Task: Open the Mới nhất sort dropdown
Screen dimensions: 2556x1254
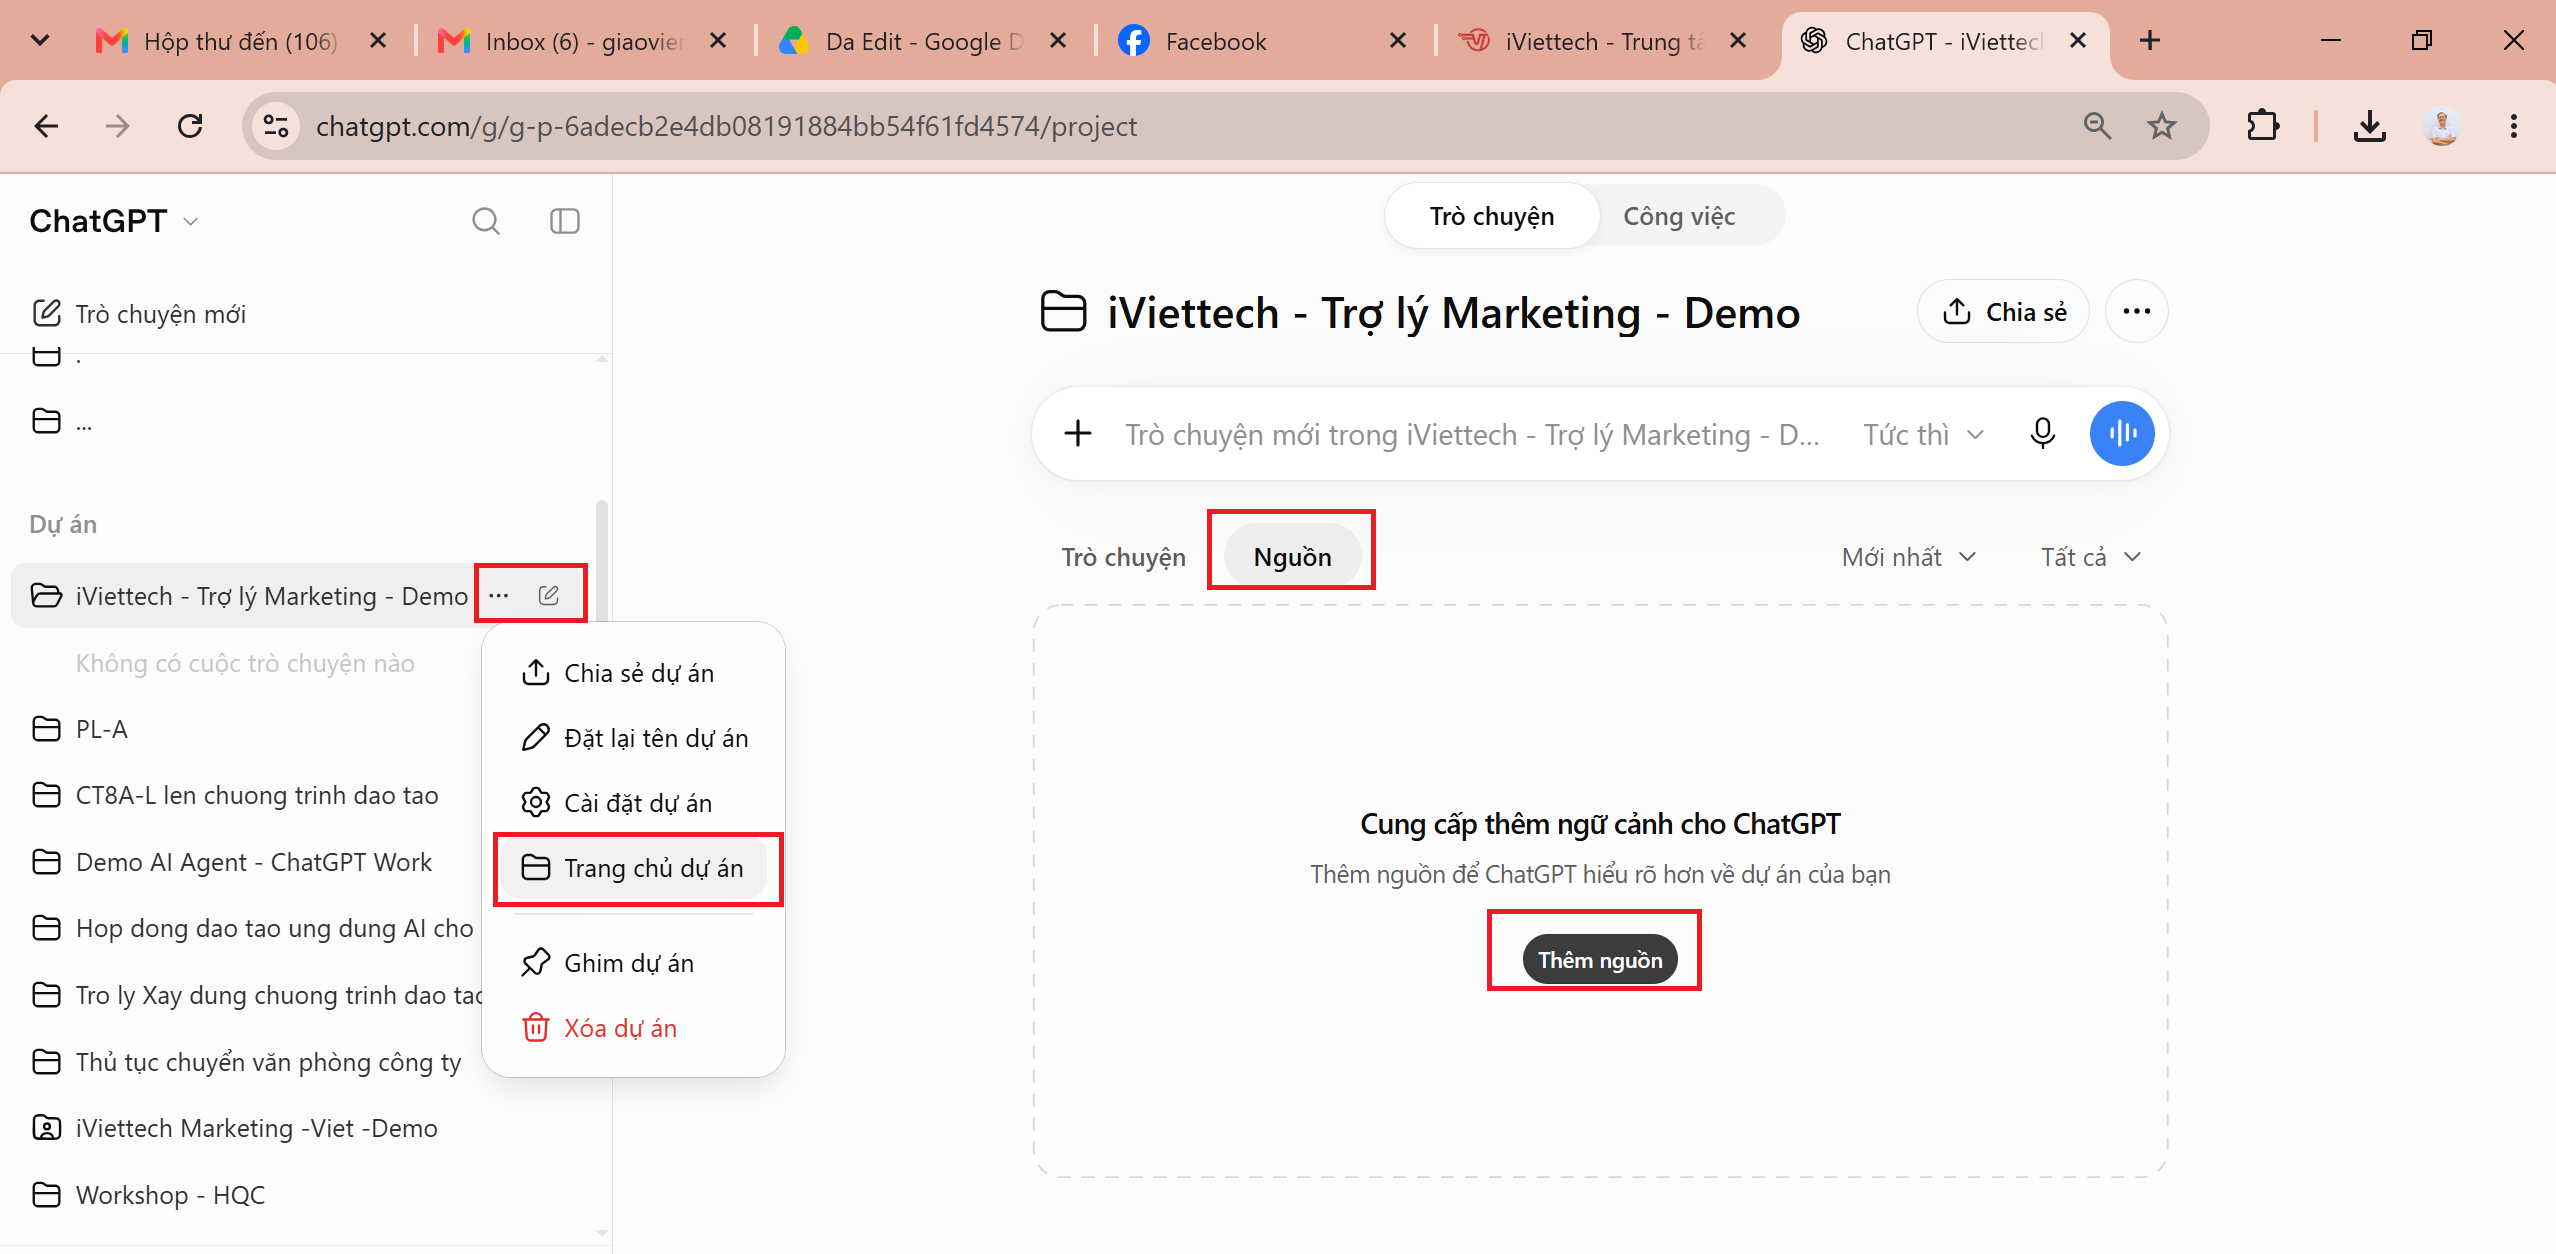Action: [1909, 557]
